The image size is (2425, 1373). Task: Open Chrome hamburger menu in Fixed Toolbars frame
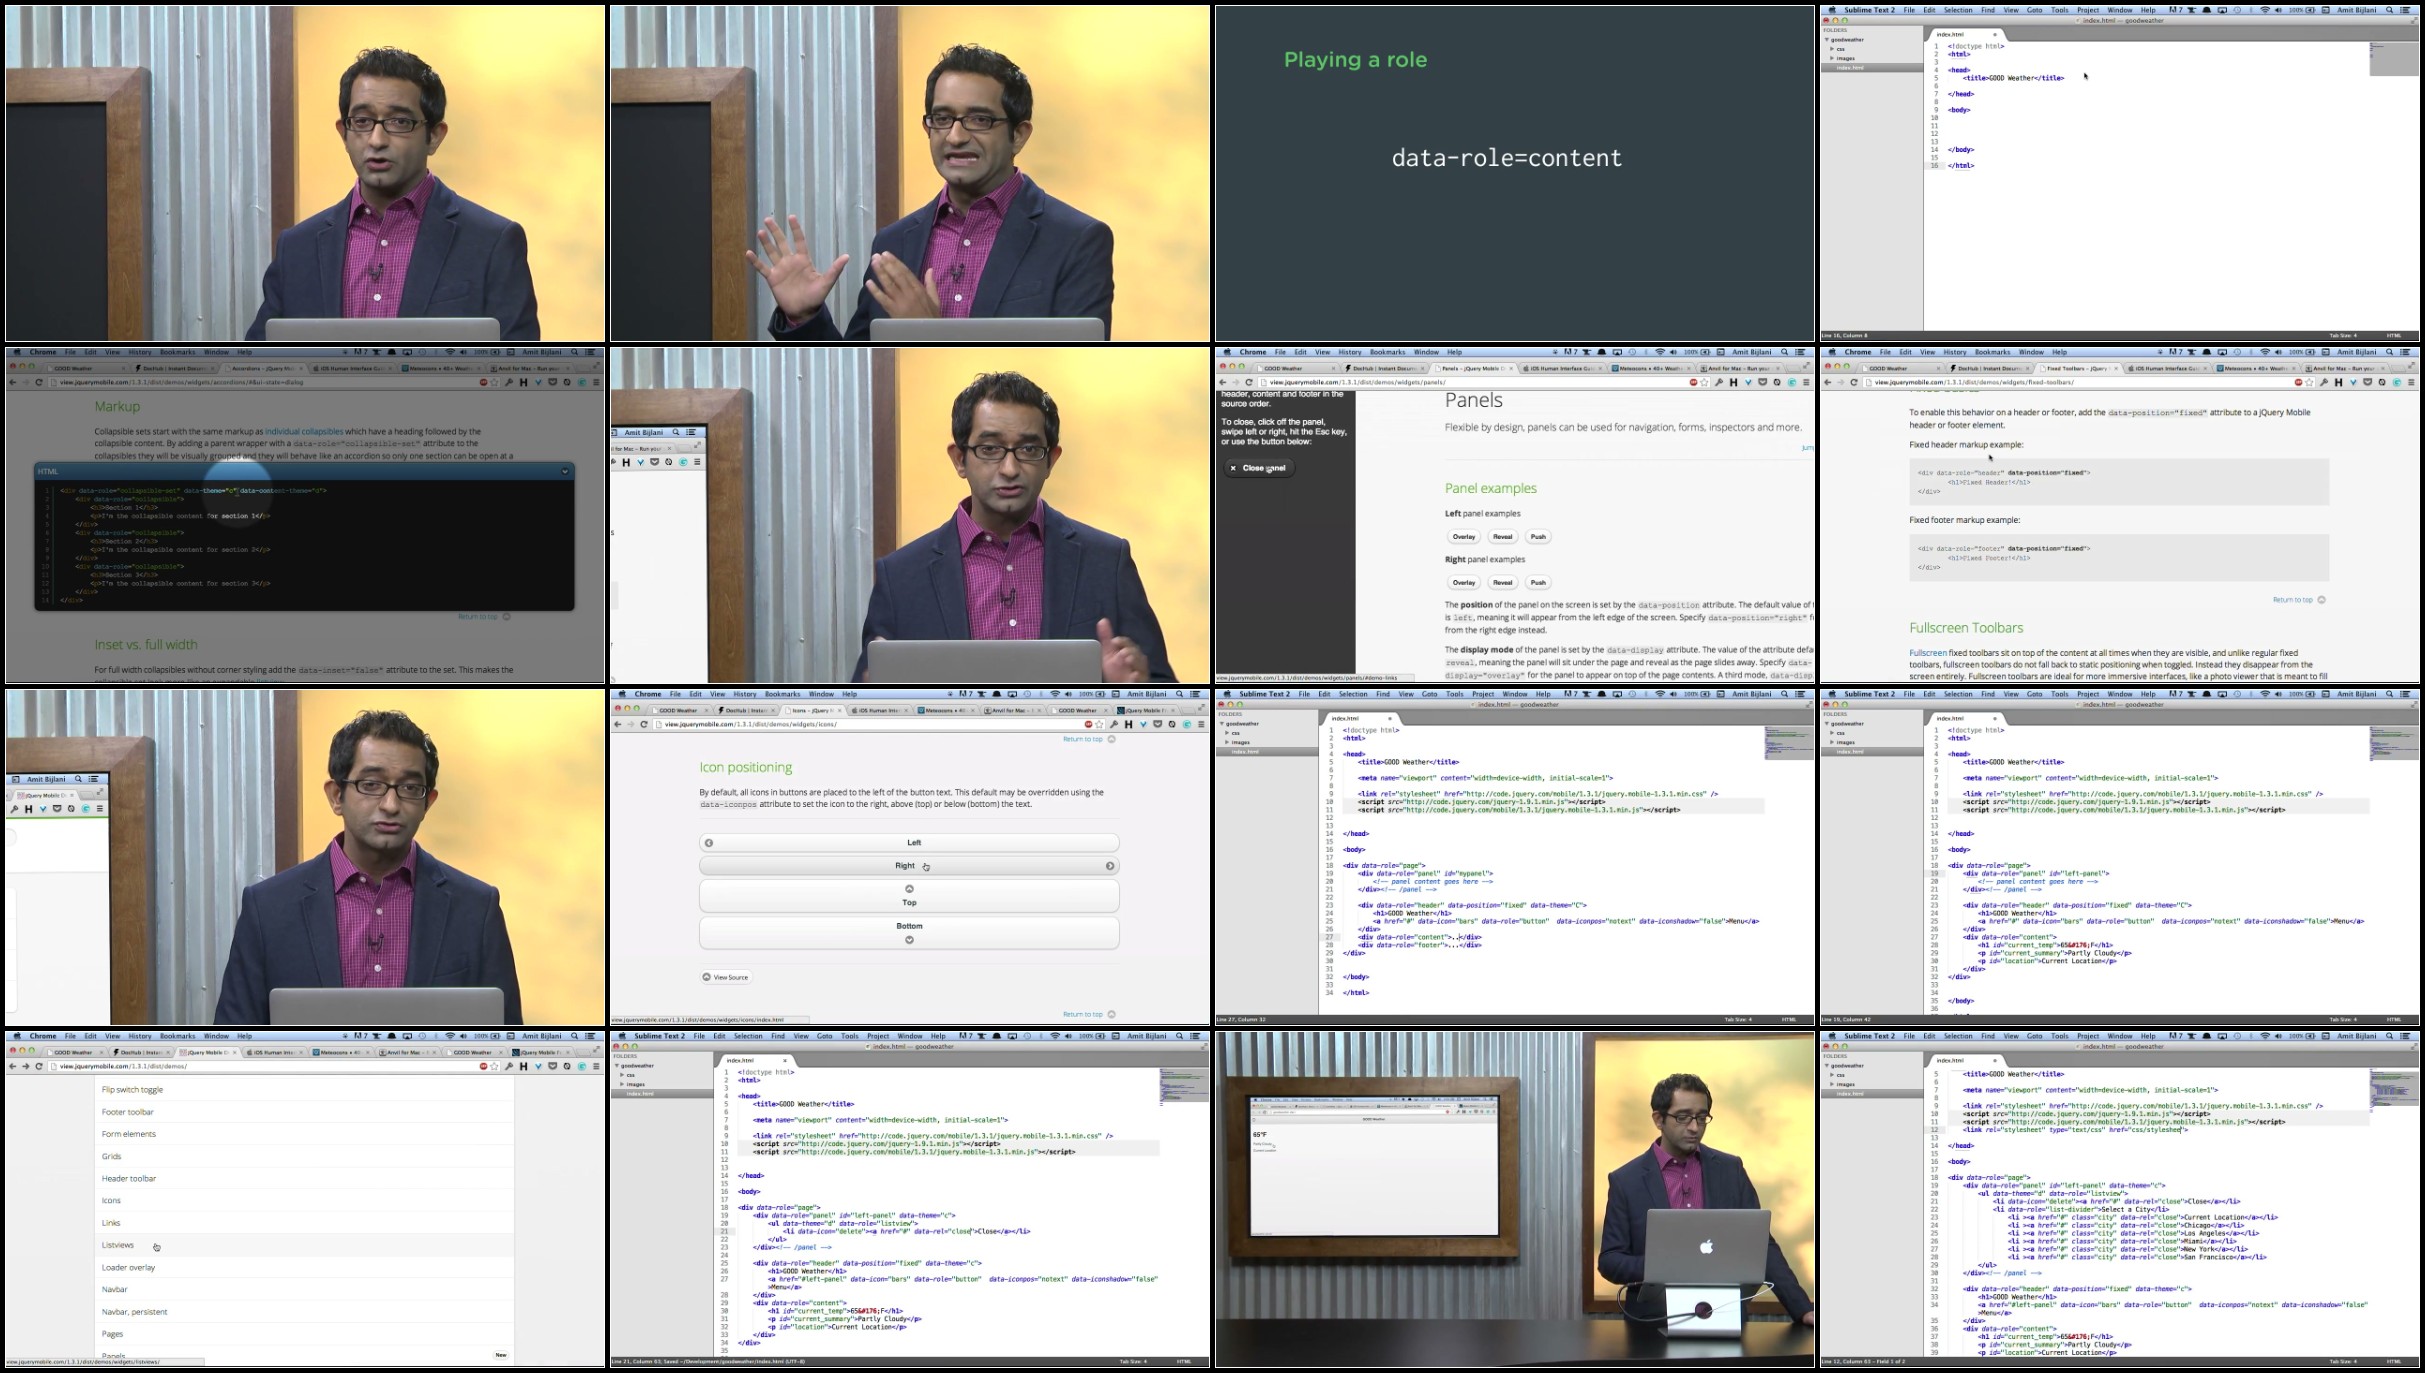tap(2411, 382)
